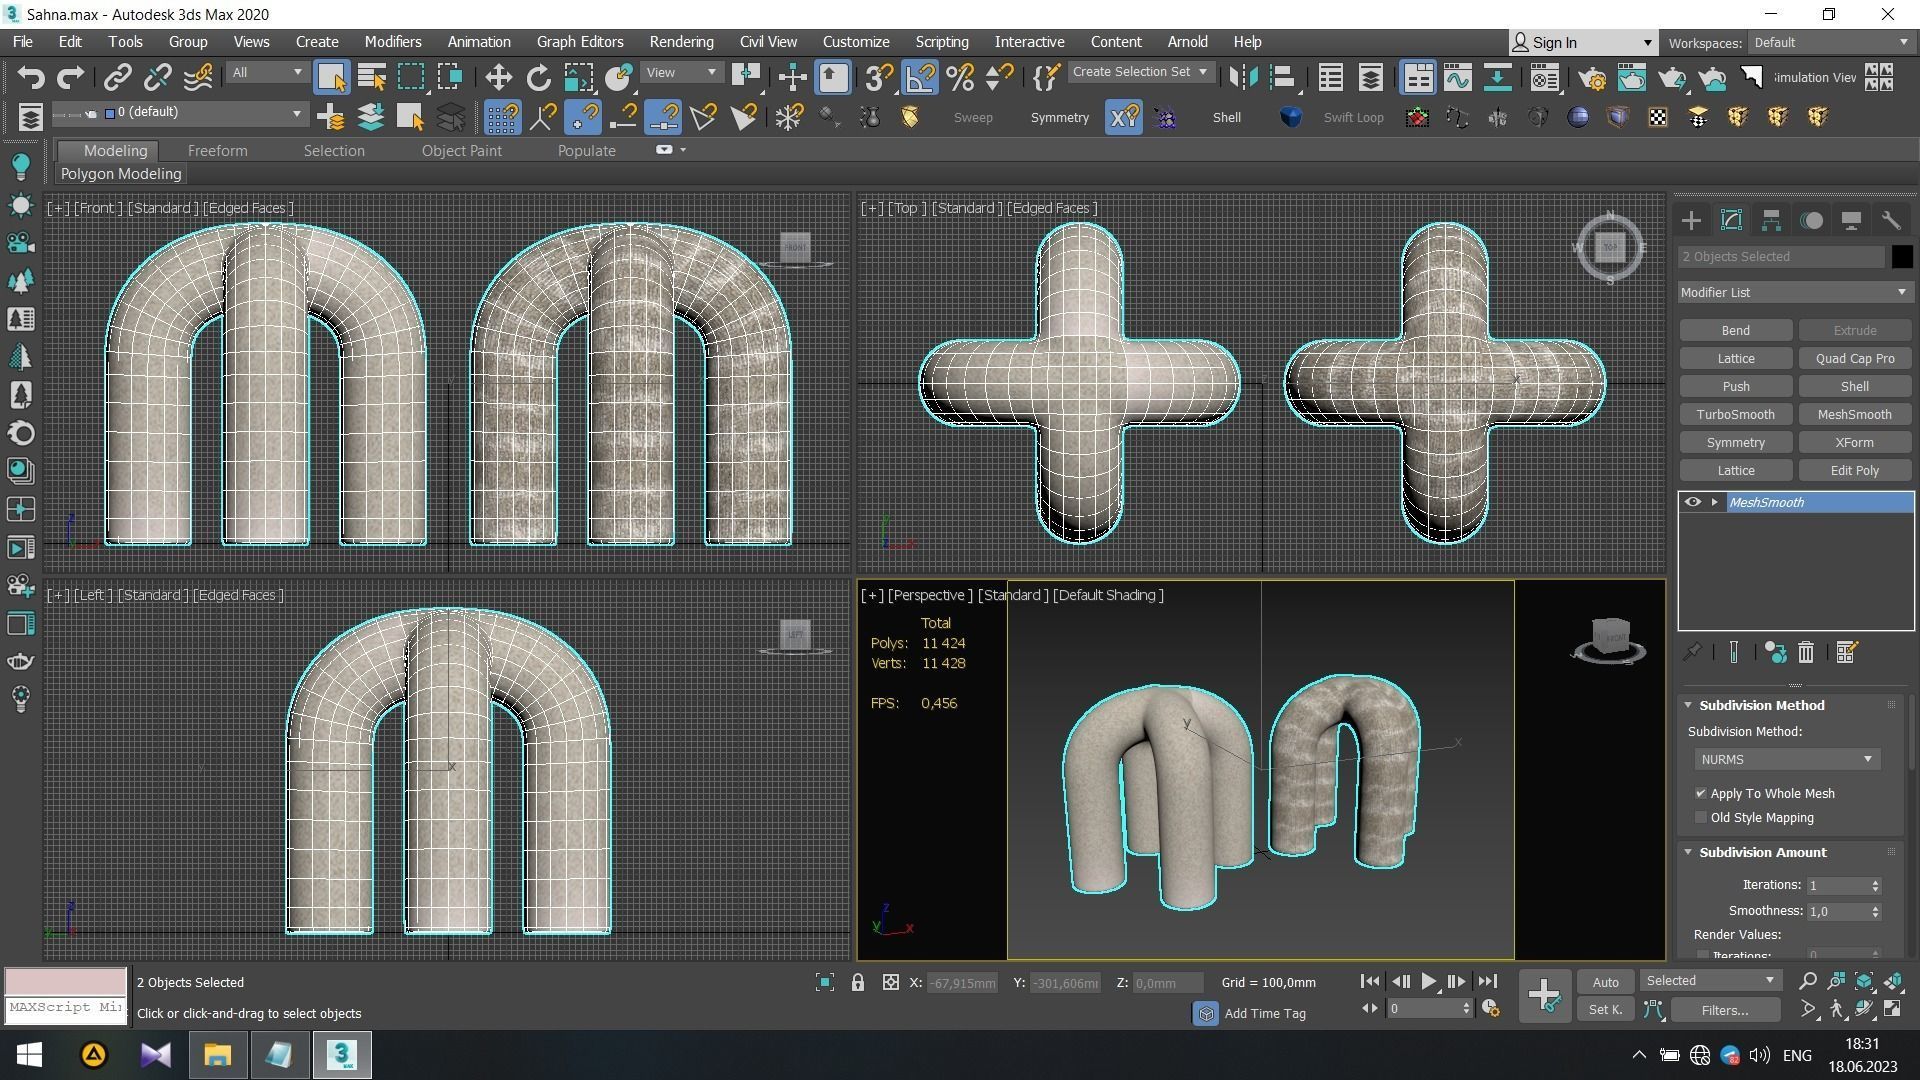Switch to the Freeform ribbon tab
Viewport: 1920px width, 1080px height.
point(217,151)
